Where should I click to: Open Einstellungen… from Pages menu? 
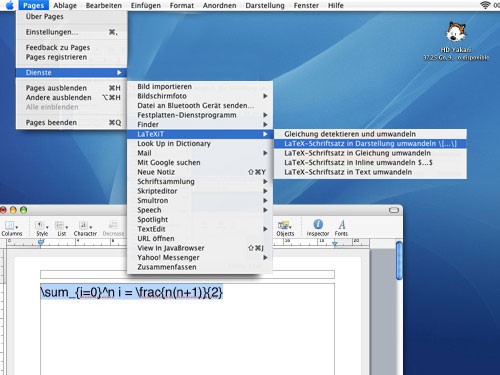71,32
